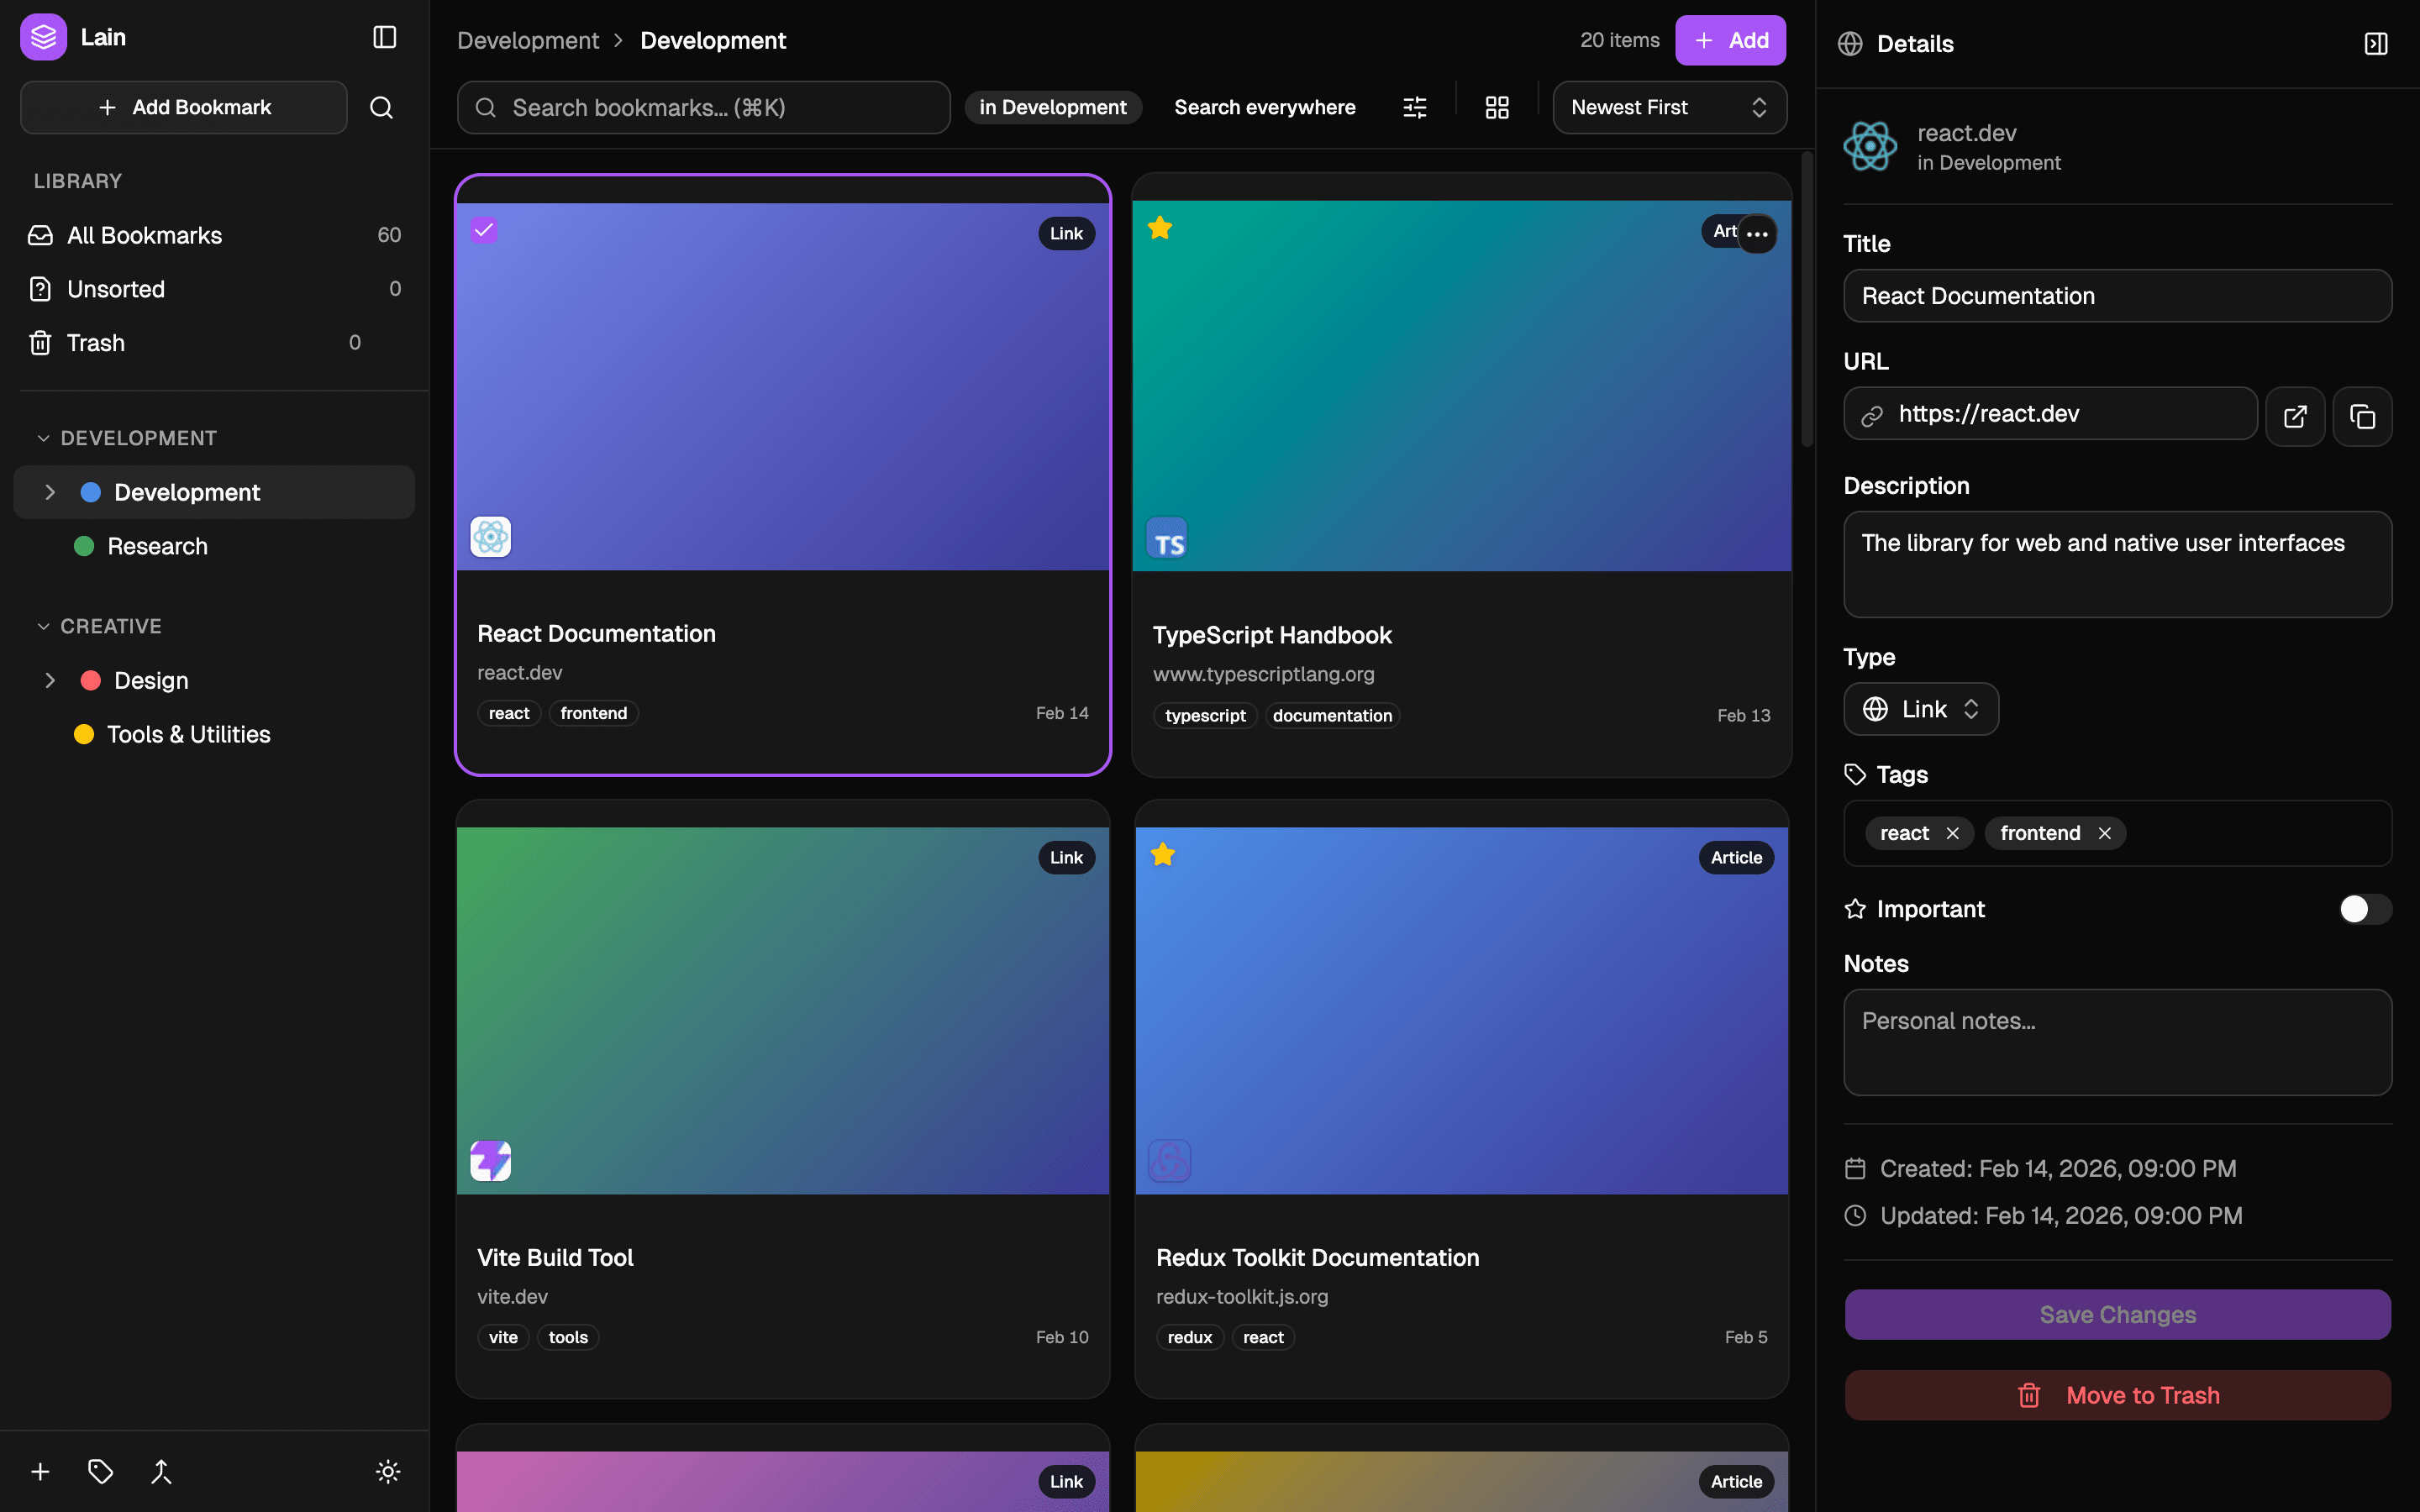The image size is (2420, 1512).
Task: Close the Details panel icon
Action: [x=2376, y=43]
